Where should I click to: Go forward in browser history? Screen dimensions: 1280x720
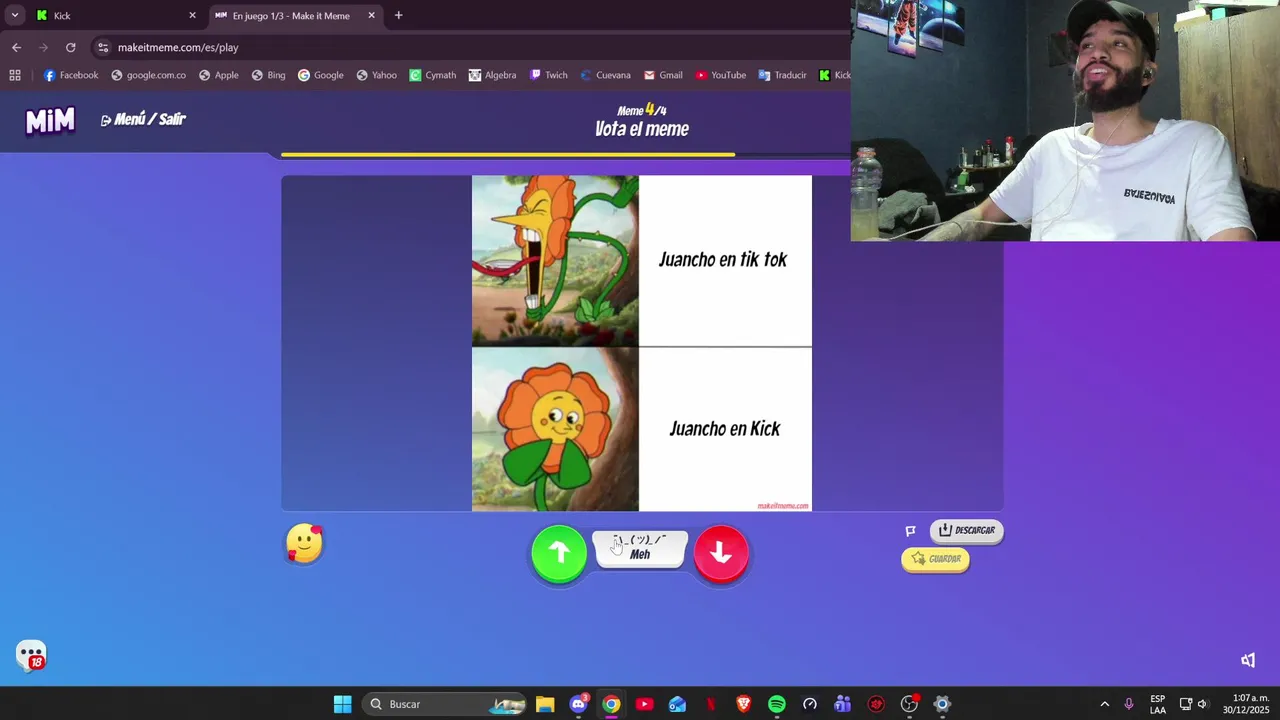[43, 47]
